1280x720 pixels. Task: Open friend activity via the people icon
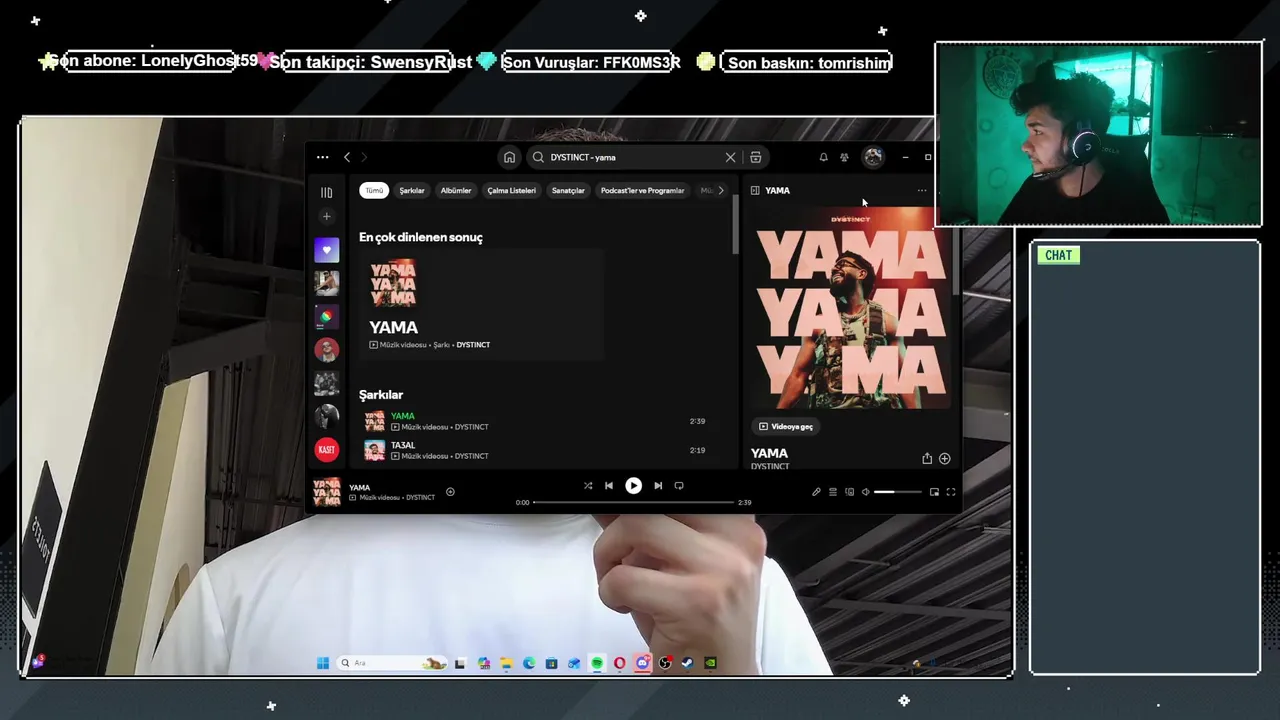pyautogui.click(x=844, y=157)
